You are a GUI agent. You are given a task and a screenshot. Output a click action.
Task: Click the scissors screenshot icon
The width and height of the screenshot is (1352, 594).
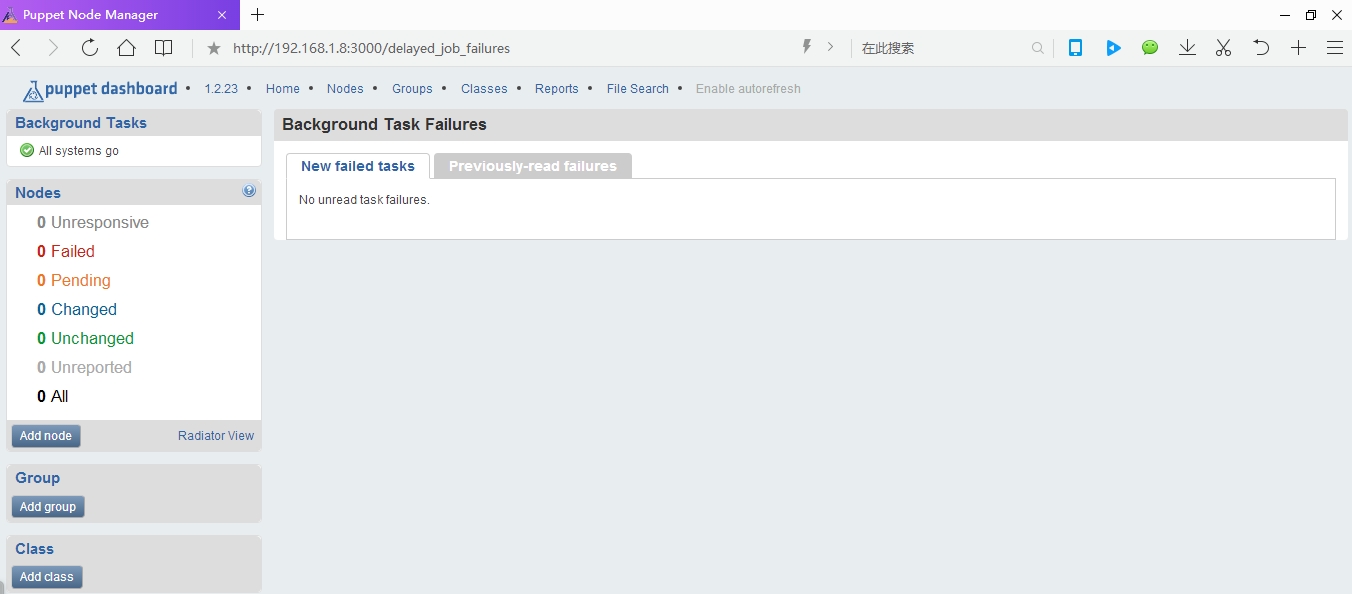click(1224, 48)
